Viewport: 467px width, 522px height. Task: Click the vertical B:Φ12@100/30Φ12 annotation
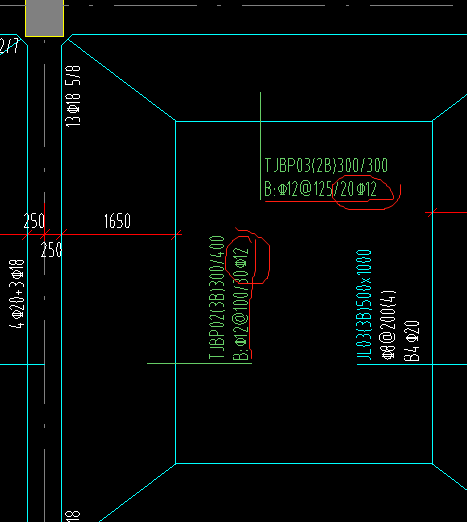(241, 304)
